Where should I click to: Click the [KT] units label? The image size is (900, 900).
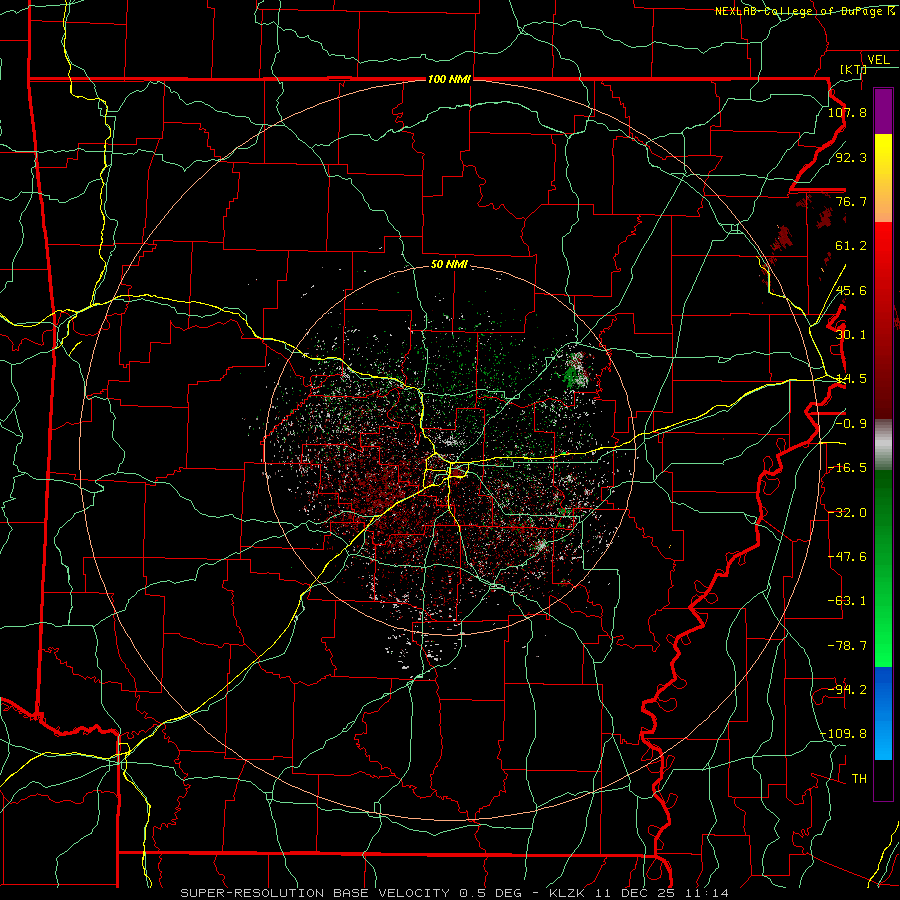pyautogui.click(x=853, y=69)
